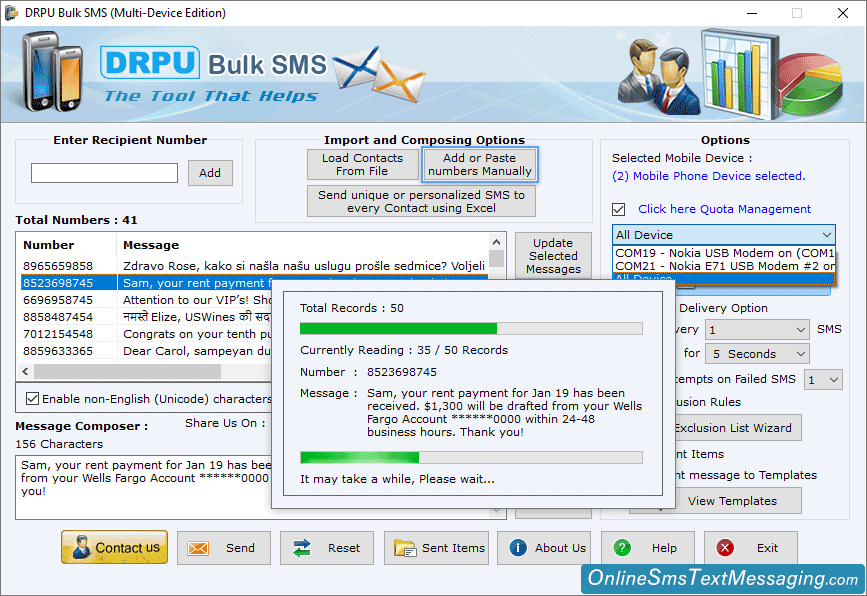Click the pie chart graphic in banner
The image size is (867, 596).
click(x=811, y=84)
